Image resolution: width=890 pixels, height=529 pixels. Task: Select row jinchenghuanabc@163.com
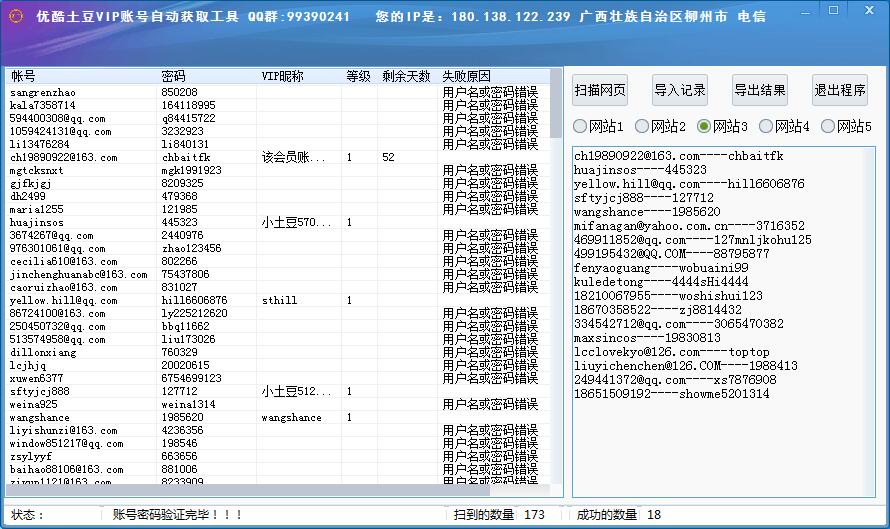click(278, 274)
